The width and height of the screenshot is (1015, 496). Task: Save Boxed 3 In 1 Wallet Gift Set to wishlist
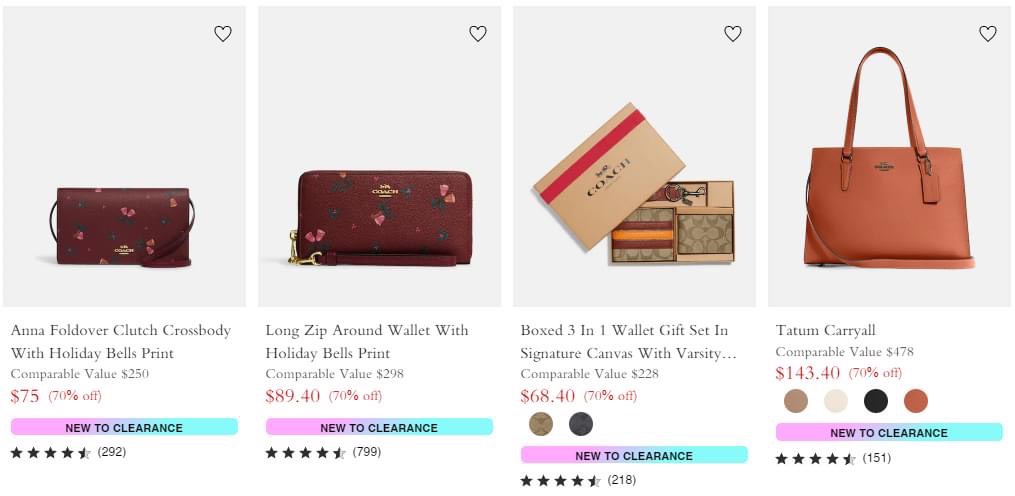click(x=733, y=34)
